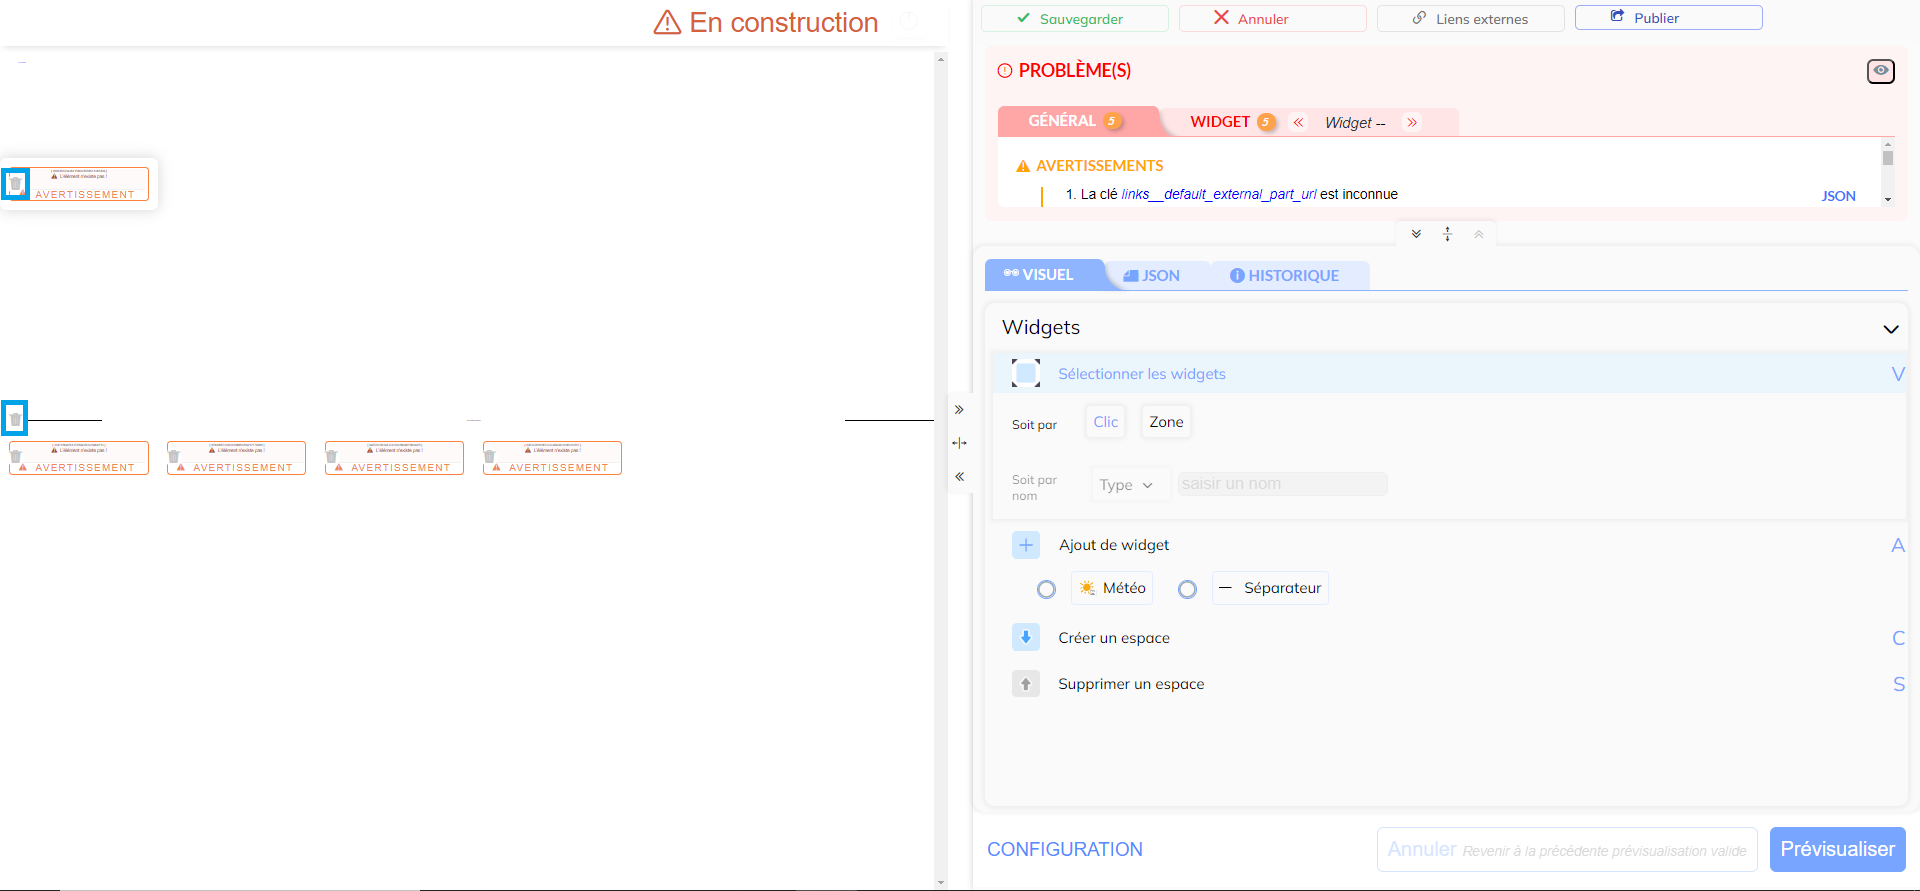Image resolution: width=1920 pixels, height=891 pixels.
Task: Click the next widget double-chevron arrow
Action: pyautogui.click(x=1412, y=122)
